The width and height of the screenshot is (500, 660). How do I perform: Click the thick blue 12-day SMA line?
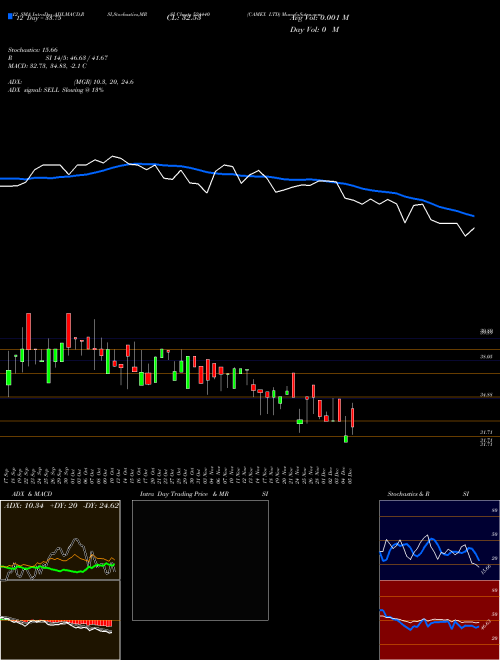236,175
